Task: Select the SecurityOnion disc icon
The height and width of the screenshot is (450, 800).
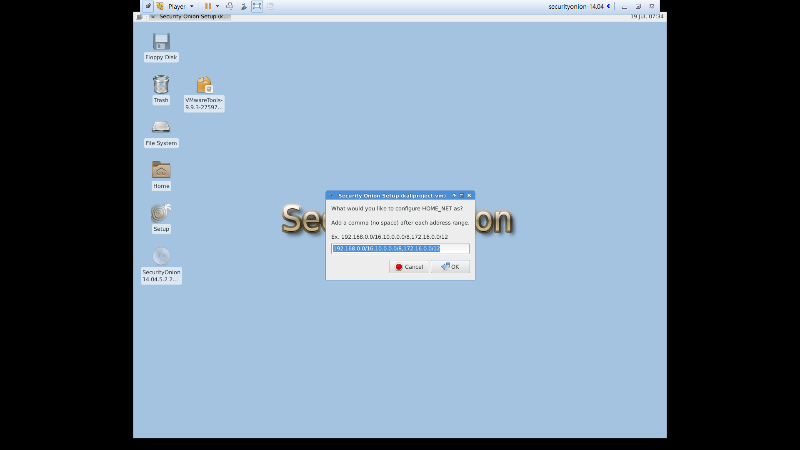Action: click(x=161, y=256)
